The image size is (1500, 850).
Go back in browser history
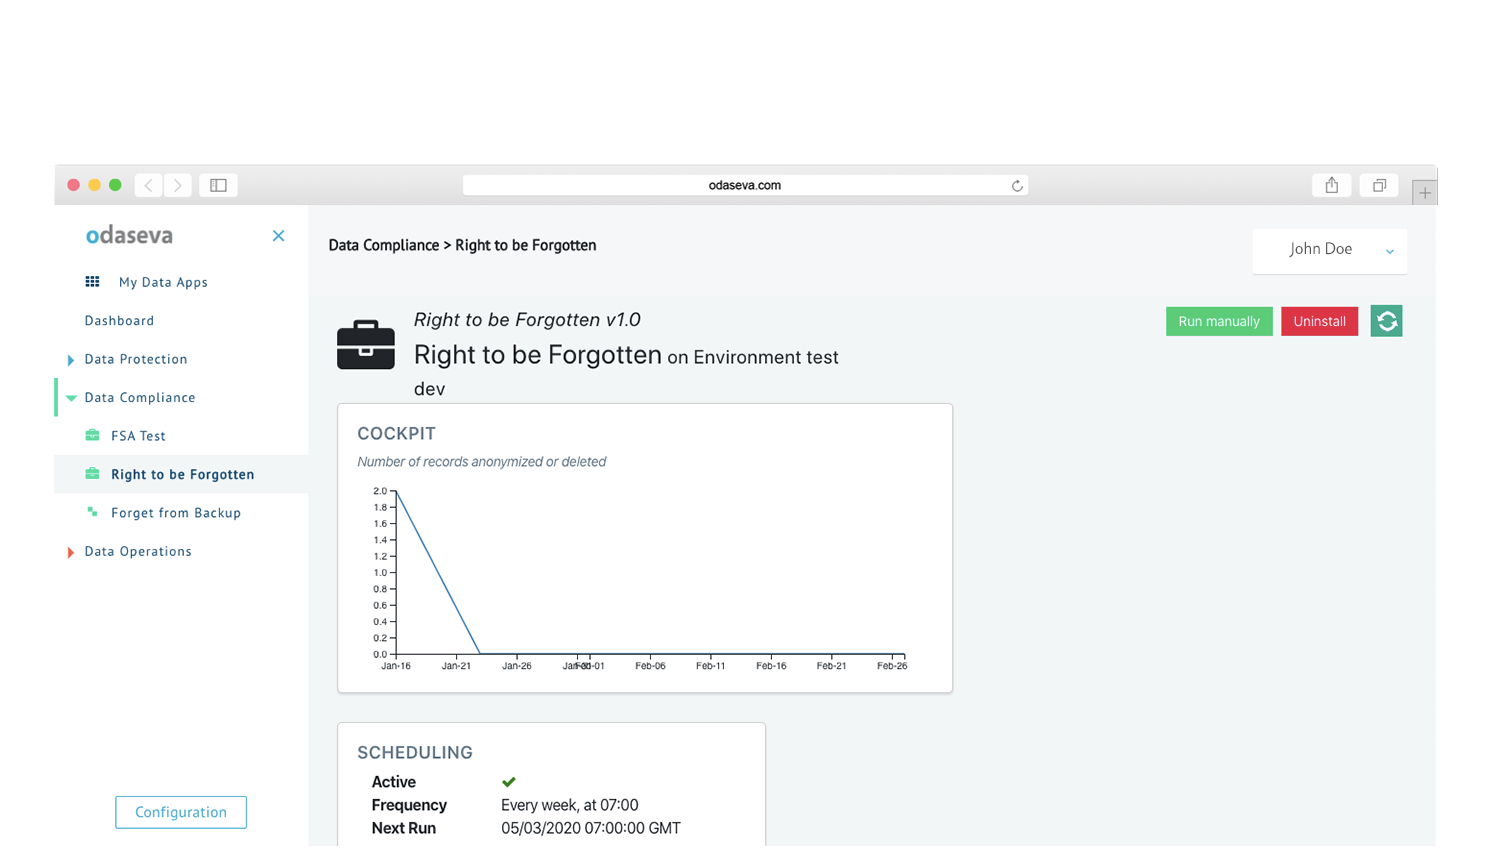click(x=149, y=185)
